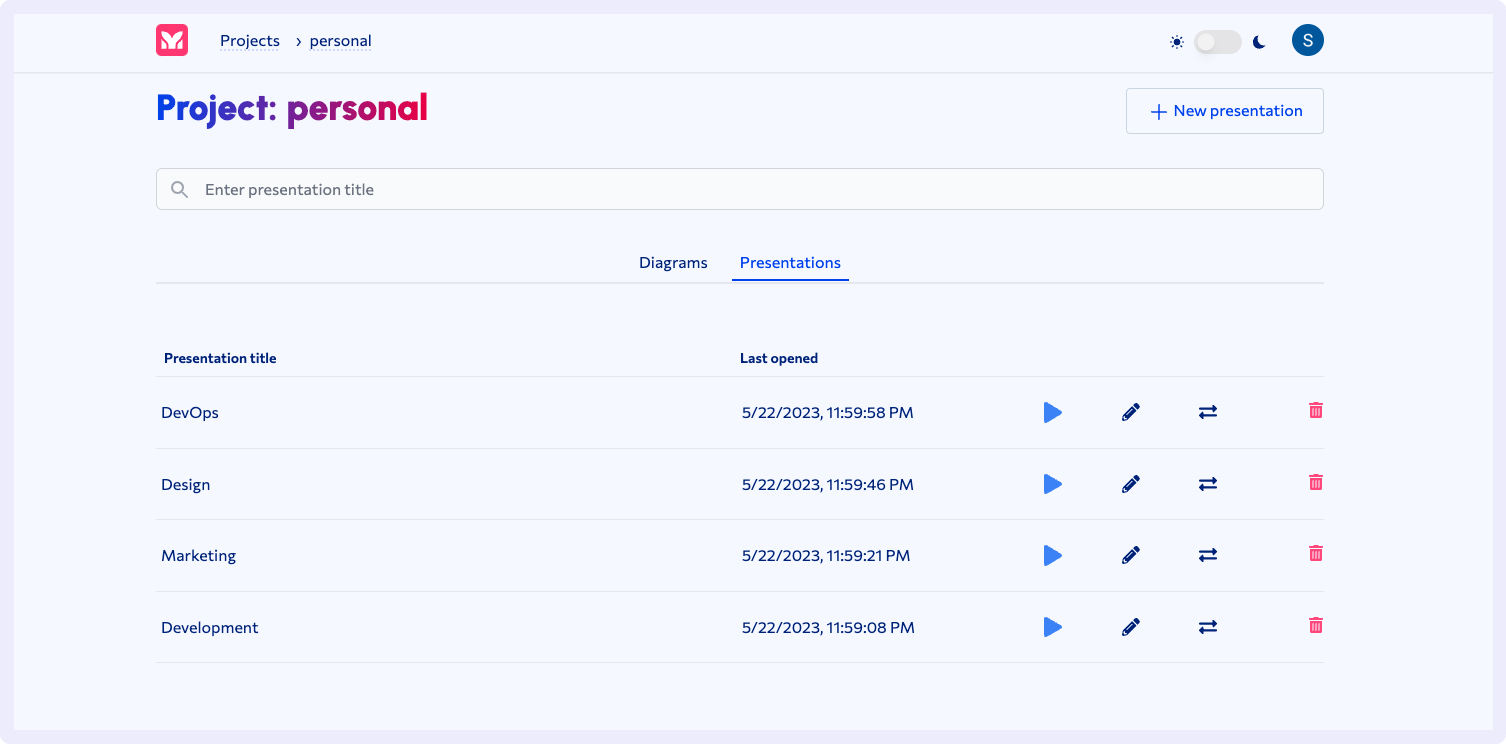Edit the Design presentation with pencil icon
This screenshot has height=744, width=1506.
tap(1131, 484)
